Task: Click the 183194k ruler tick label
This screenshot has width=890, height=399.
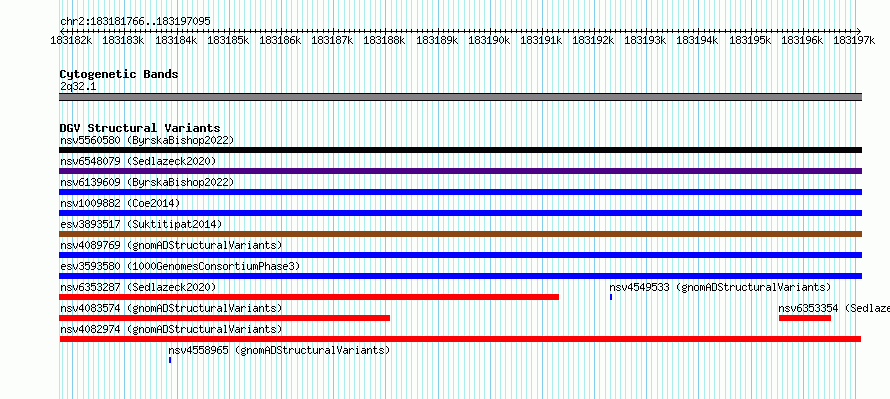Action: 698,40
